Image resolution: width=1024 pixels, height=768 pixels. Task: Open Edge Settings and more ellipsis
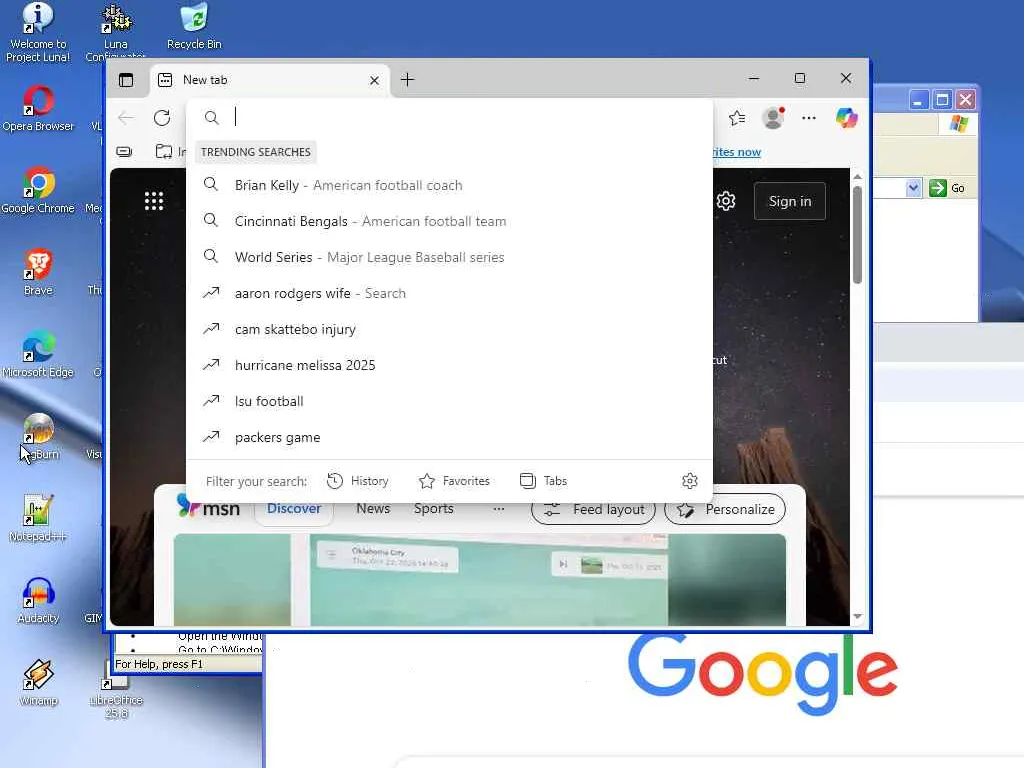tap(809, 118)
